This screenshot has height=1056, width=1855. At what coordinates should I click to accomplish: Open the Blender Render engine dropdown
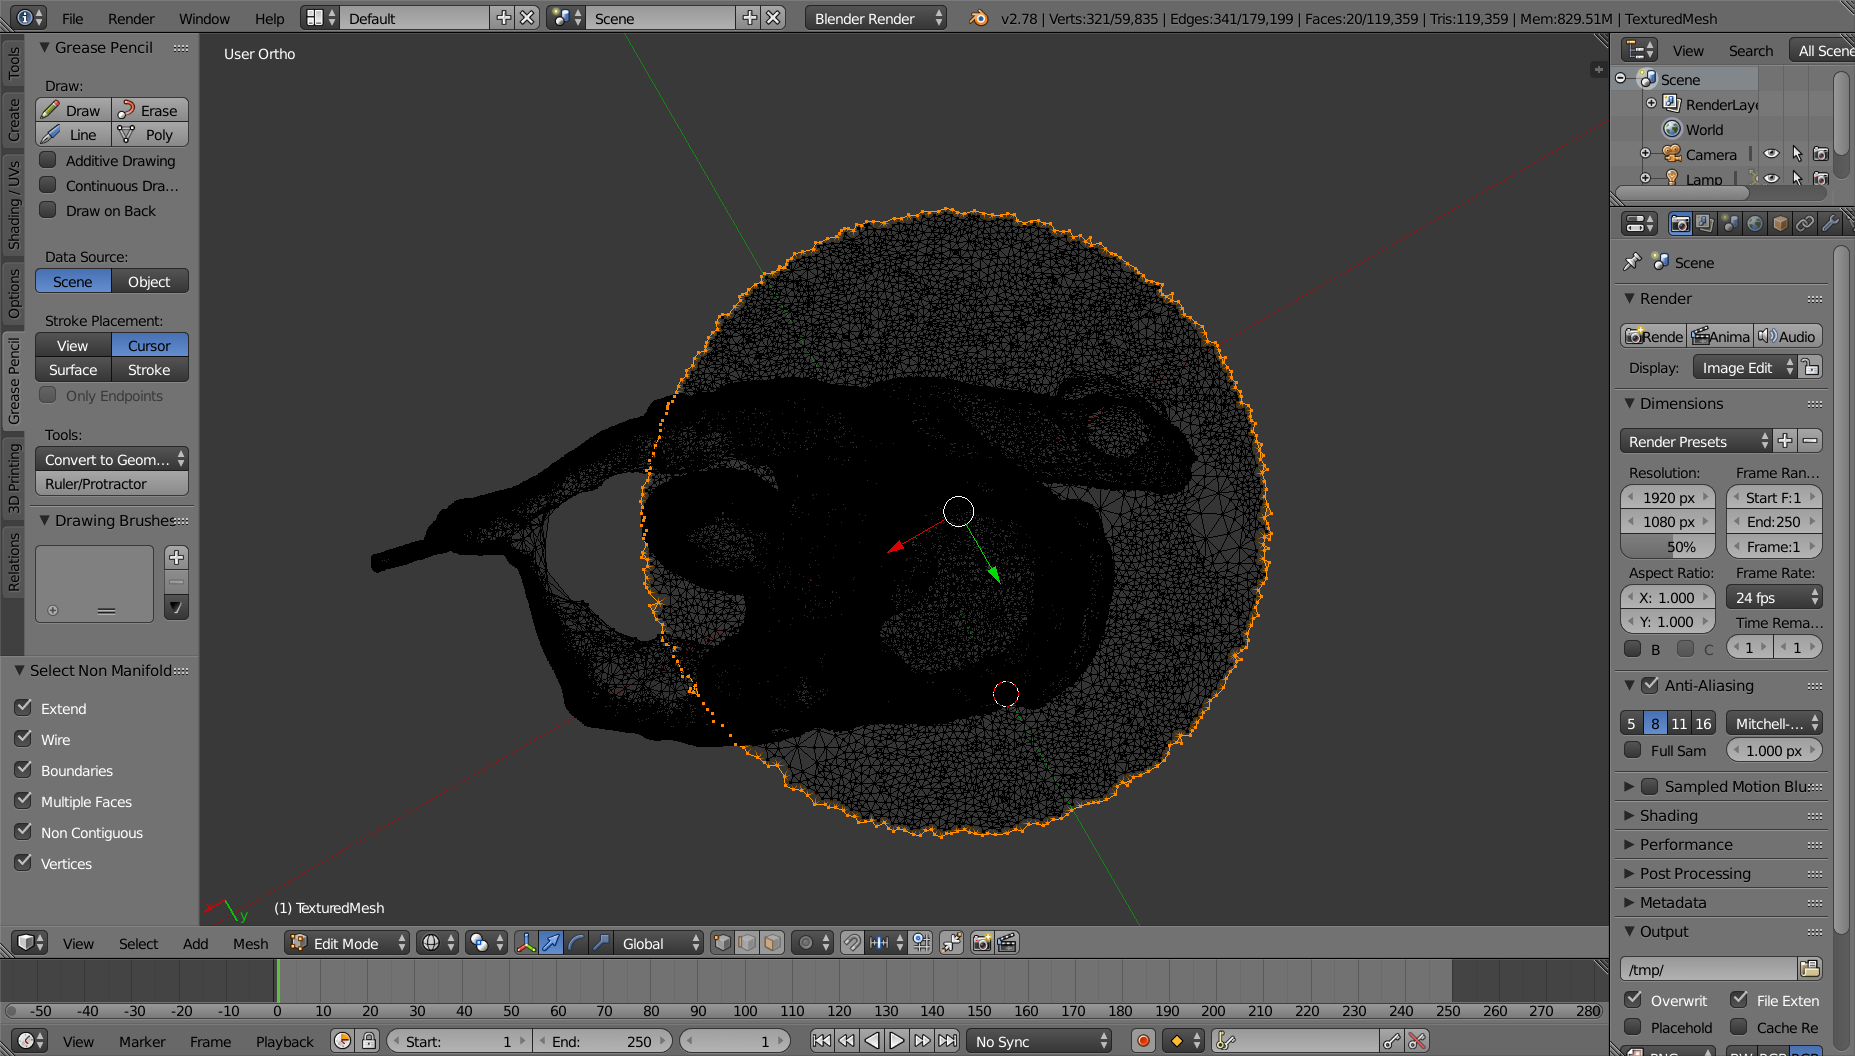point(876,18)
